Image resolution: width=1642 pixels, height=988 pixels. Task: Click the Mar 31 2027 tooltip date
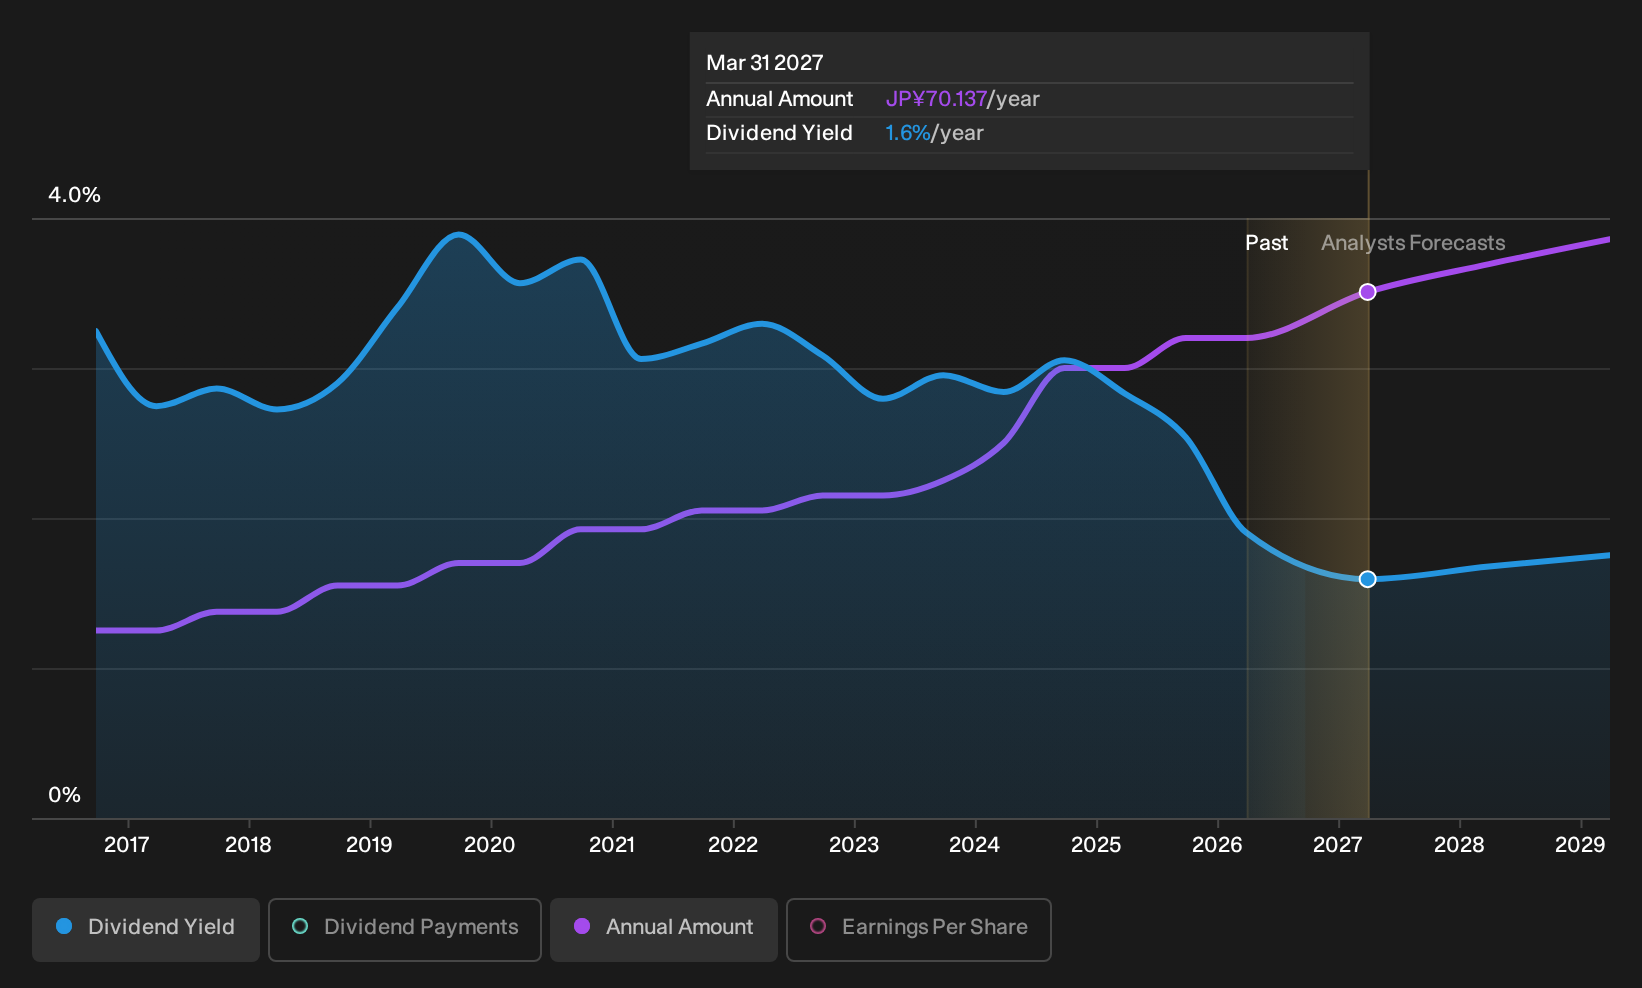(765, 63)
